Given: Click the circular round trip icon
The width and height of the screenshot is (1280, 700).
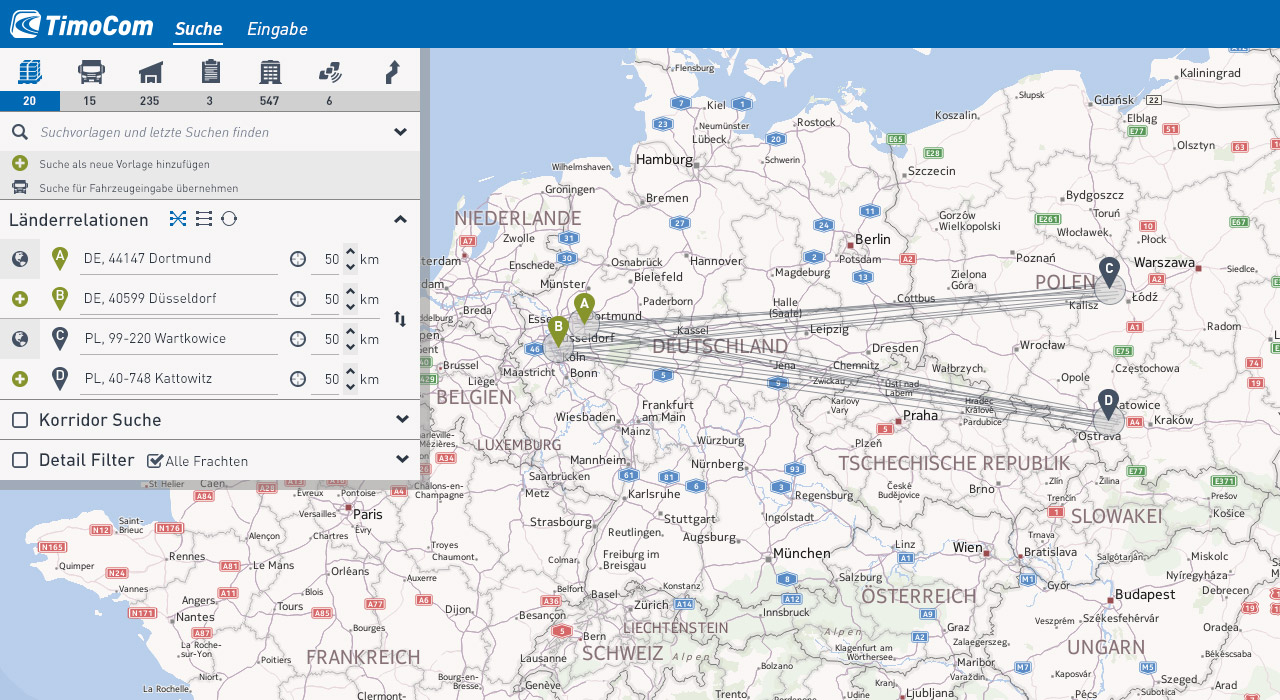Looking at the screenshot, I should [x=229, y=219].
